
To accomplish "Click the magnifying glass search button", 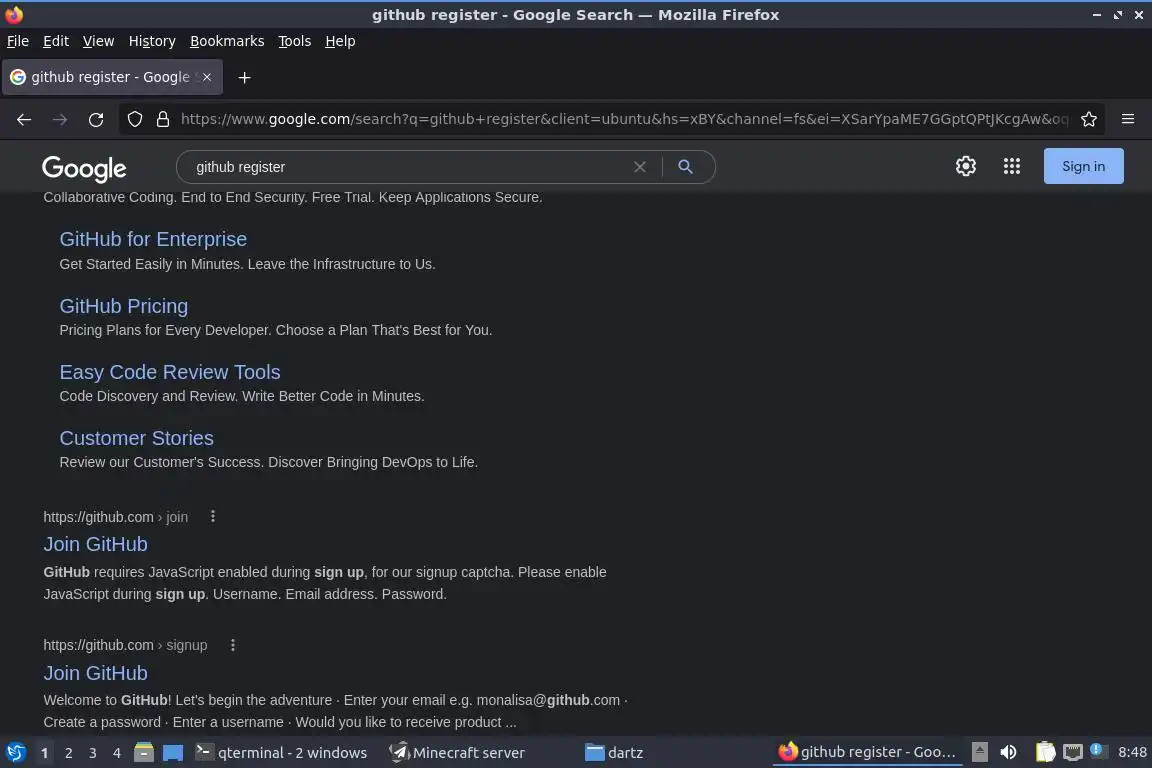I will [685, 167].
